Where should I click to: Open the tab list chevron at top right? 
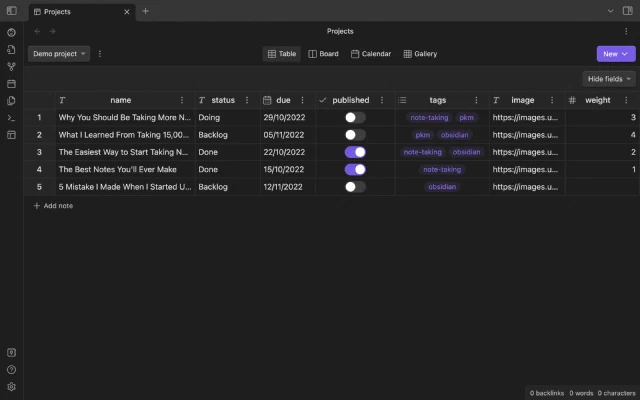click(611, 11)
